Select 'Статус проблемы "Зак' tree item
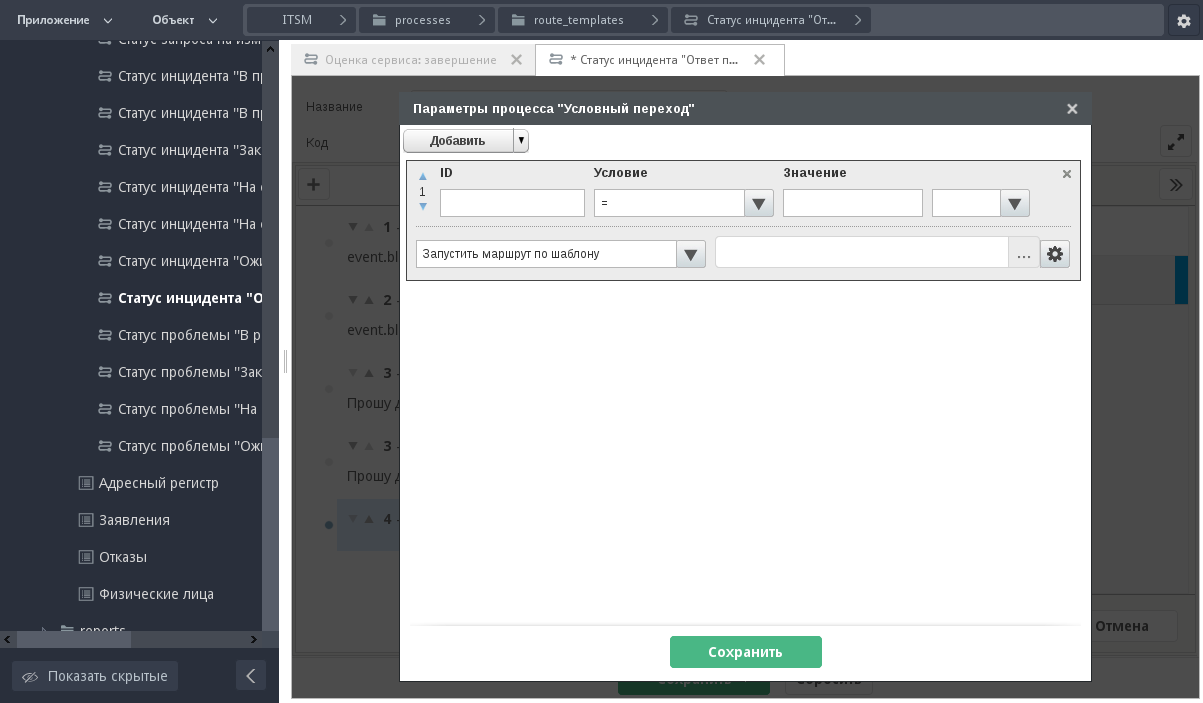Screen dimensions: 1203x703 pyautogui.click(x=190, y=372)
